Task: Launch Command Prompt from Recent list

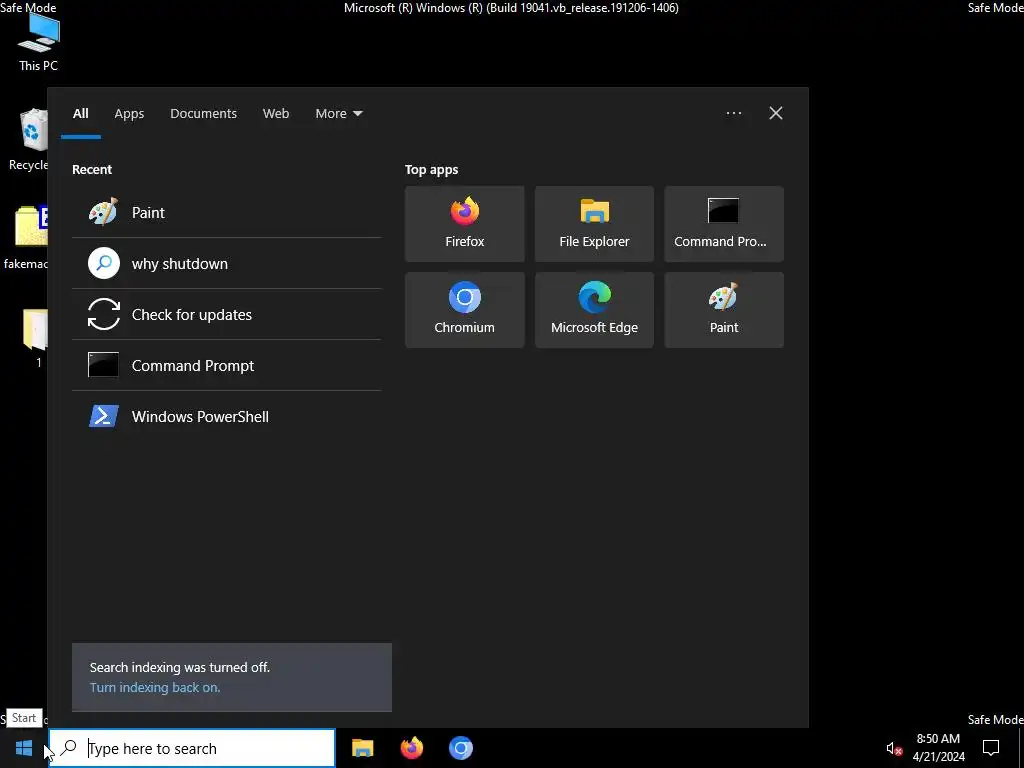Action: 227,365
